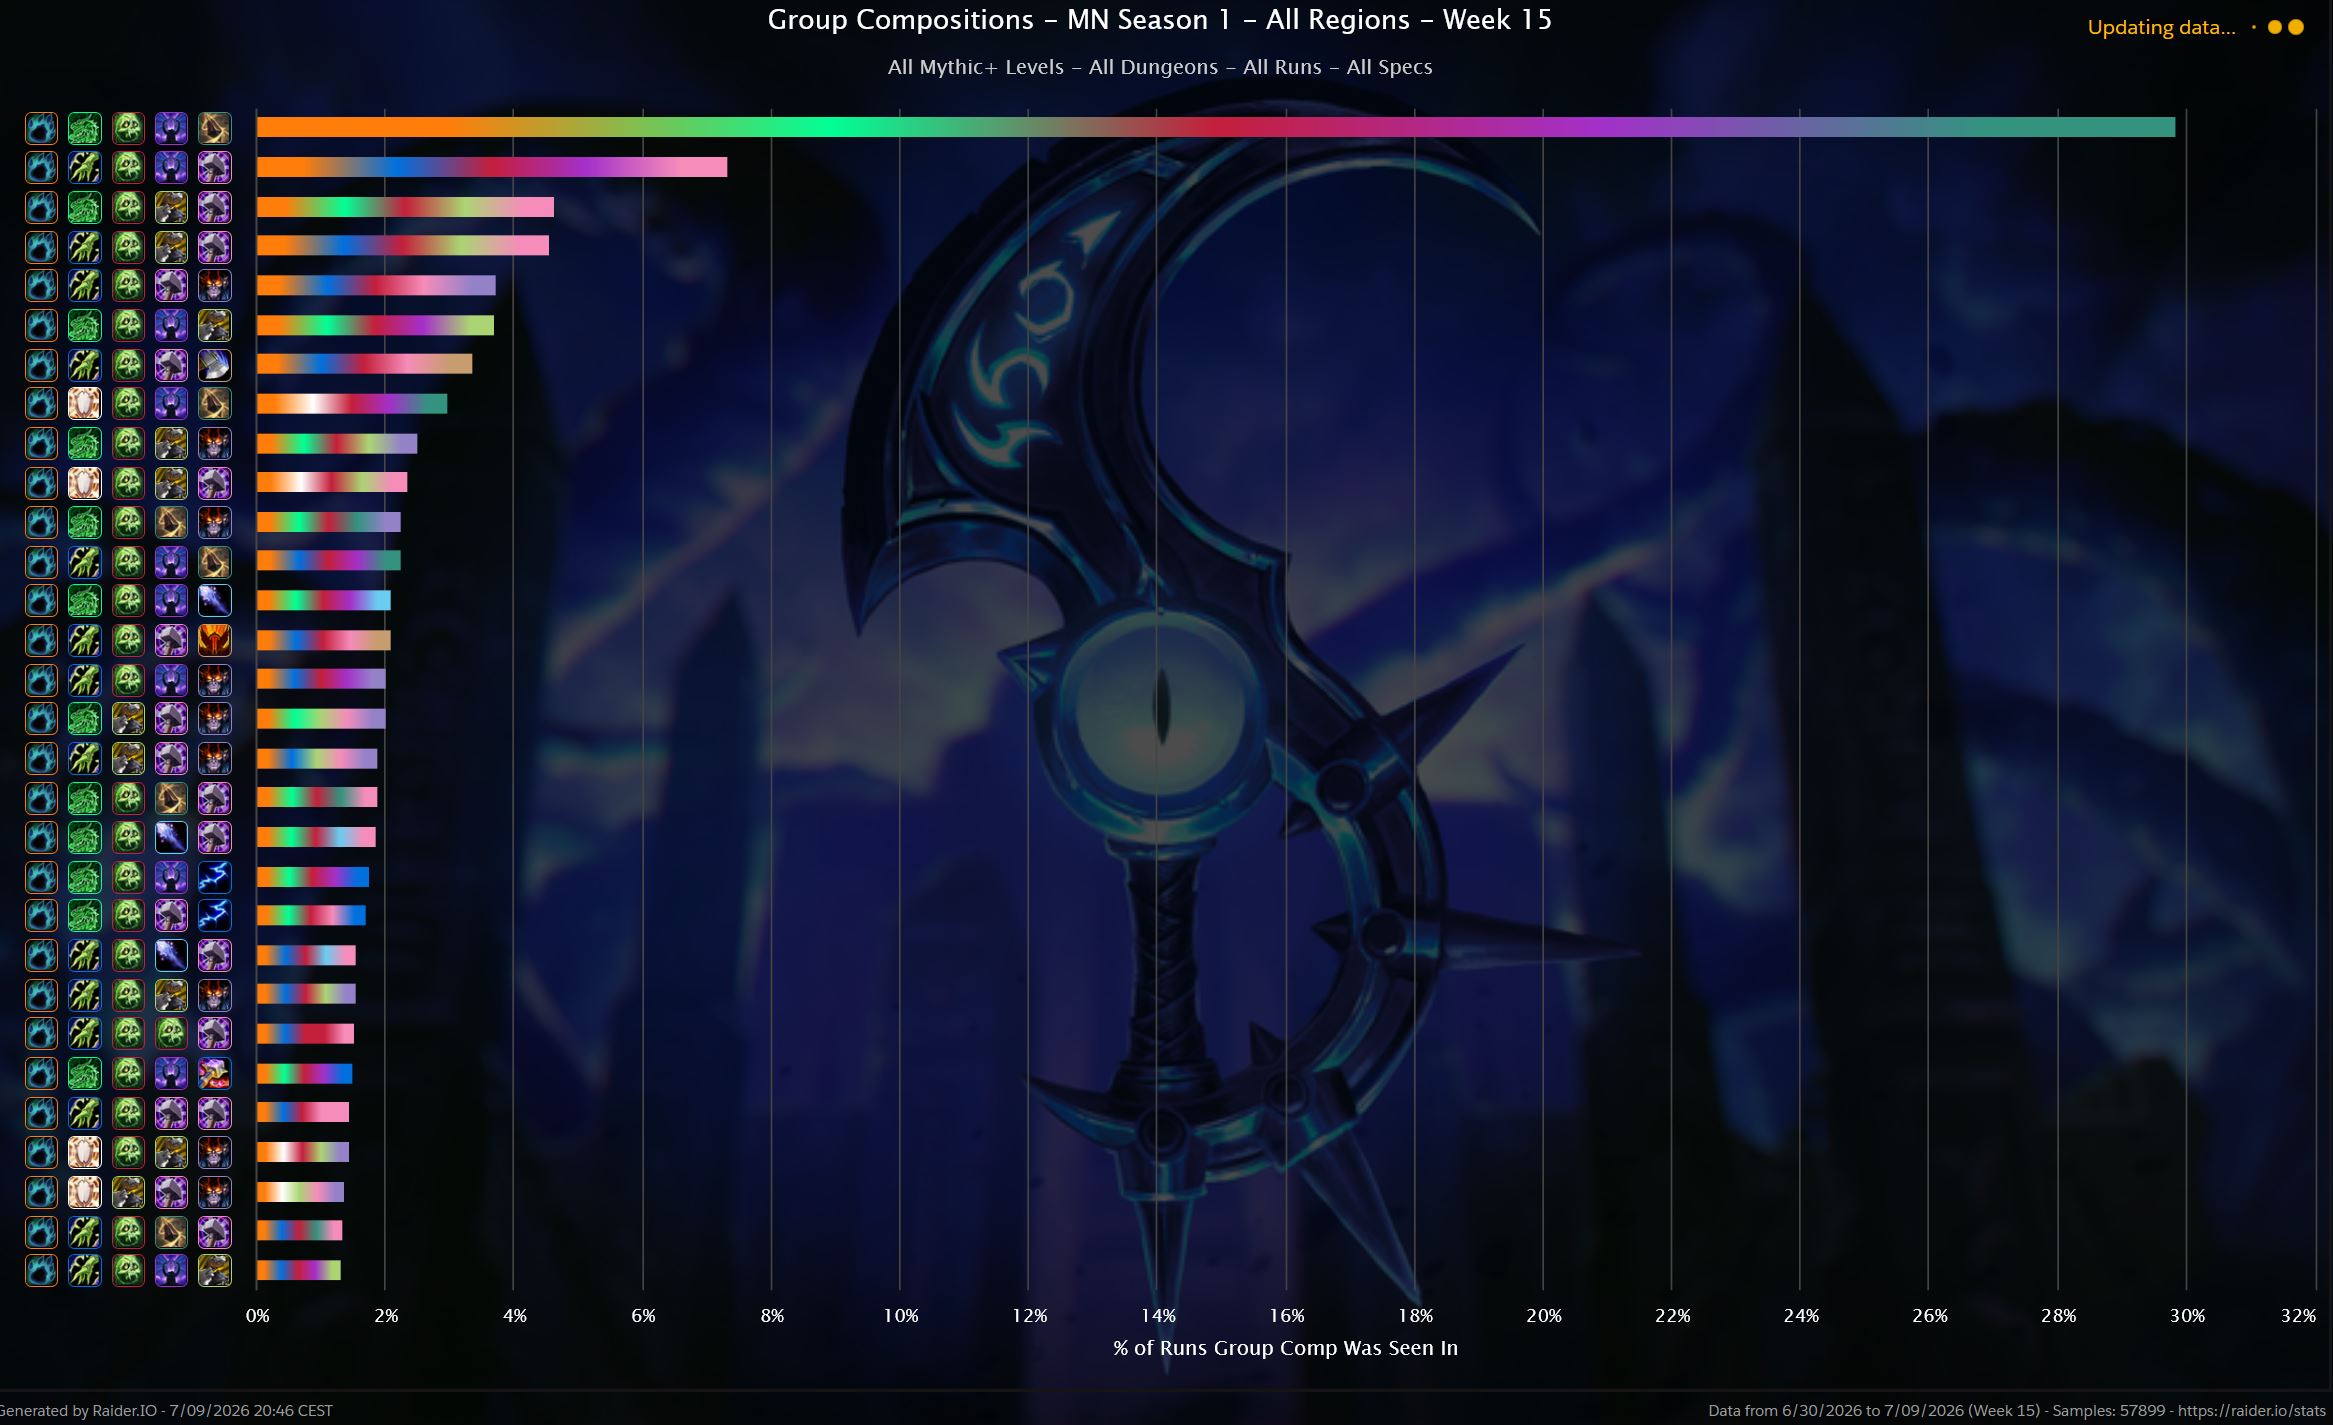Select the green skull icon in the top row
Image resolution: width=2333 pixels, height=1425 pixels.
[x=128, y=128]
